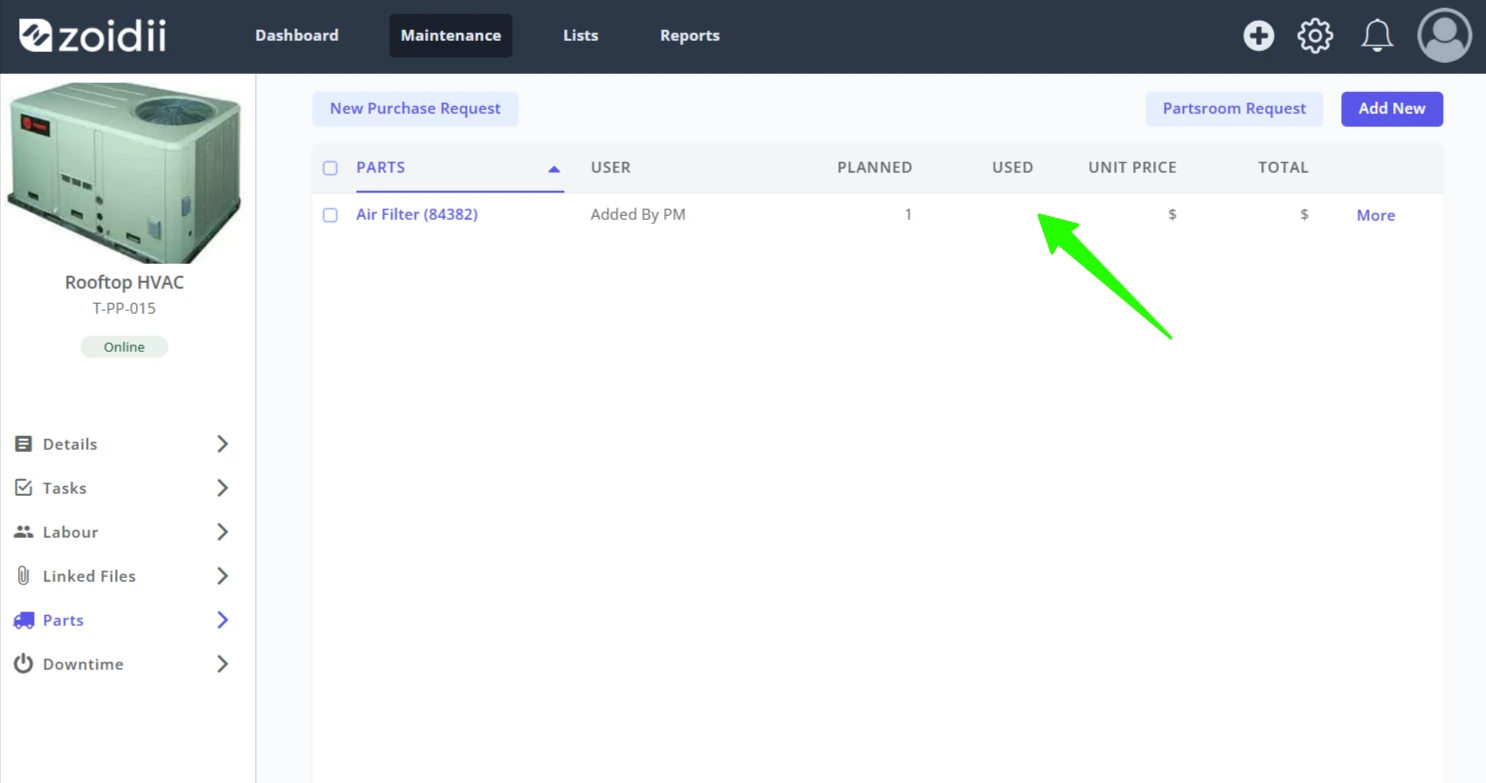Screen dimensions: 1486x783
Task: Toggle the Parts column sort arrow
Action: [554, 169]
